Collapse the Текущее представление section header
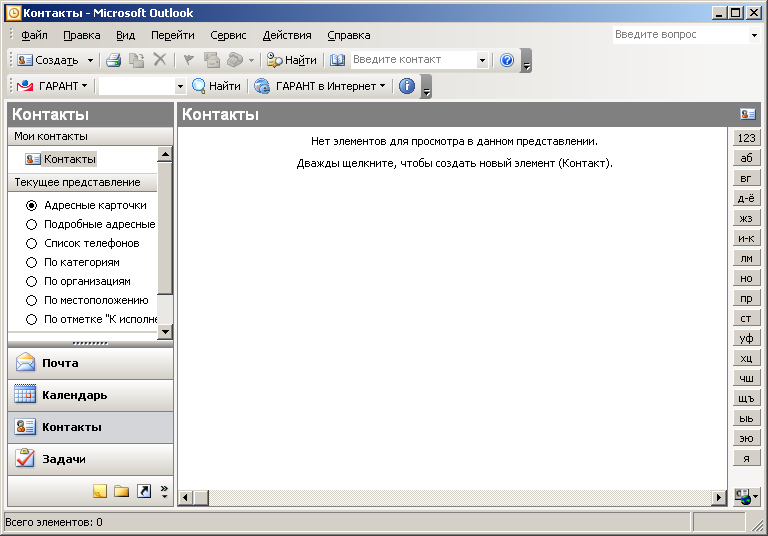Viewport: 768px width, 536px height. 82,182
